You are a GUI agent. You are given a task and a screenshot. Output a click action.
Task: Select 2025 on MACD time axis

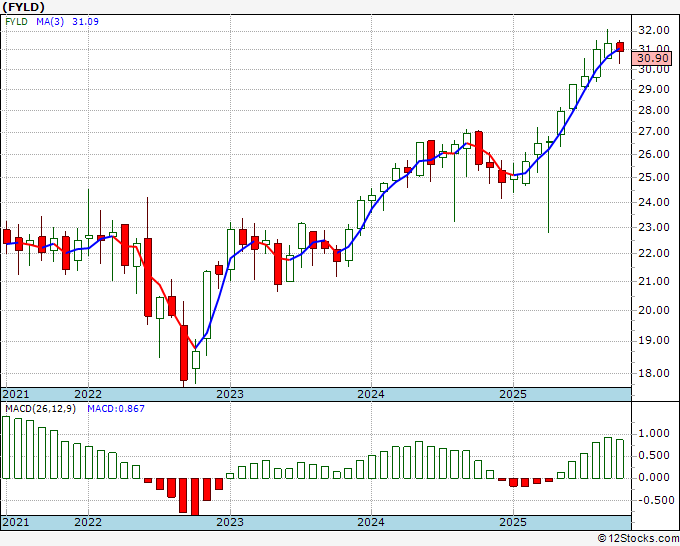(x=513, y=522)
